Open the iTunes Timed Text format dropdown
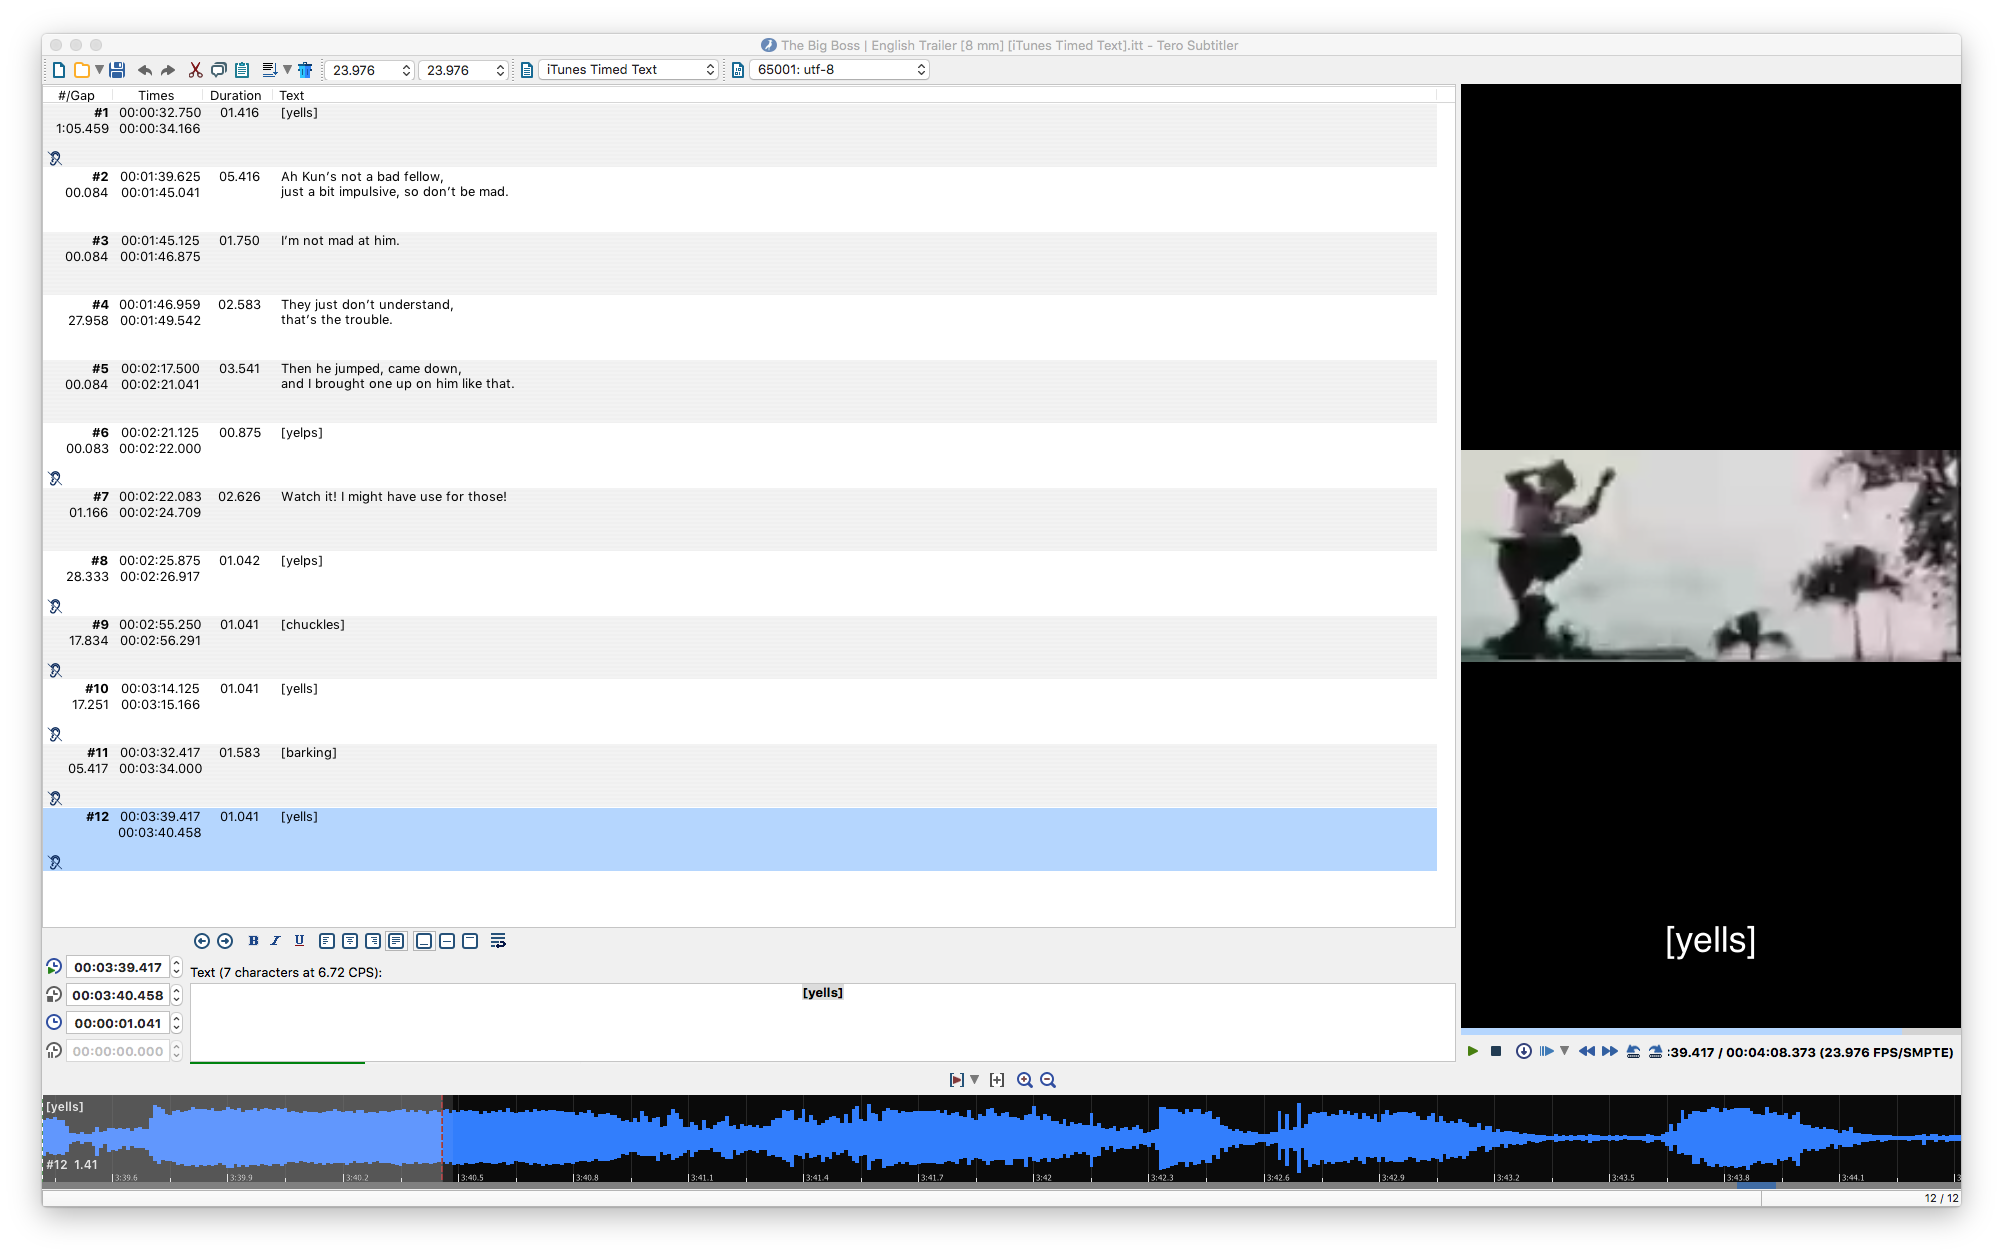The width and height of the screenshot is (2003, 1257). [628, 69]
